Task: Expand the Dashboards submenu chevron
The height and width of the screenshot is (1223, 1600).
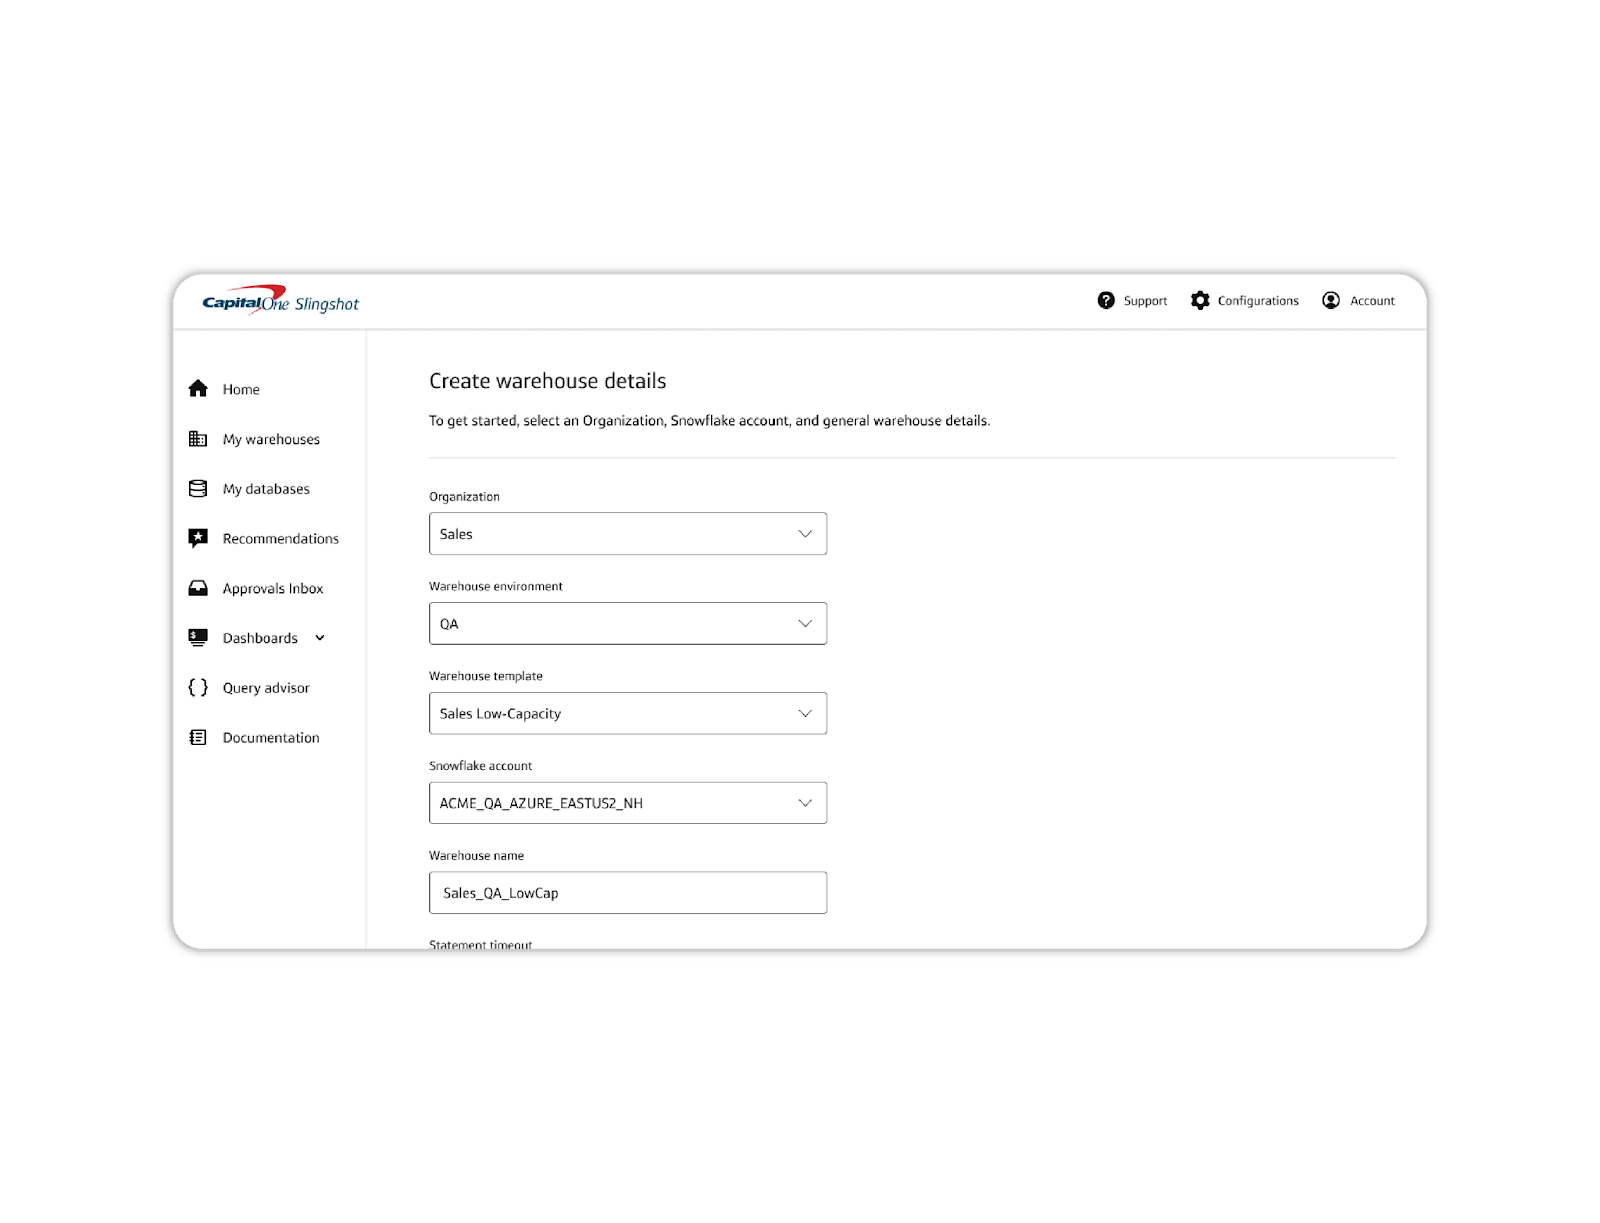Action: pos(319,637)
